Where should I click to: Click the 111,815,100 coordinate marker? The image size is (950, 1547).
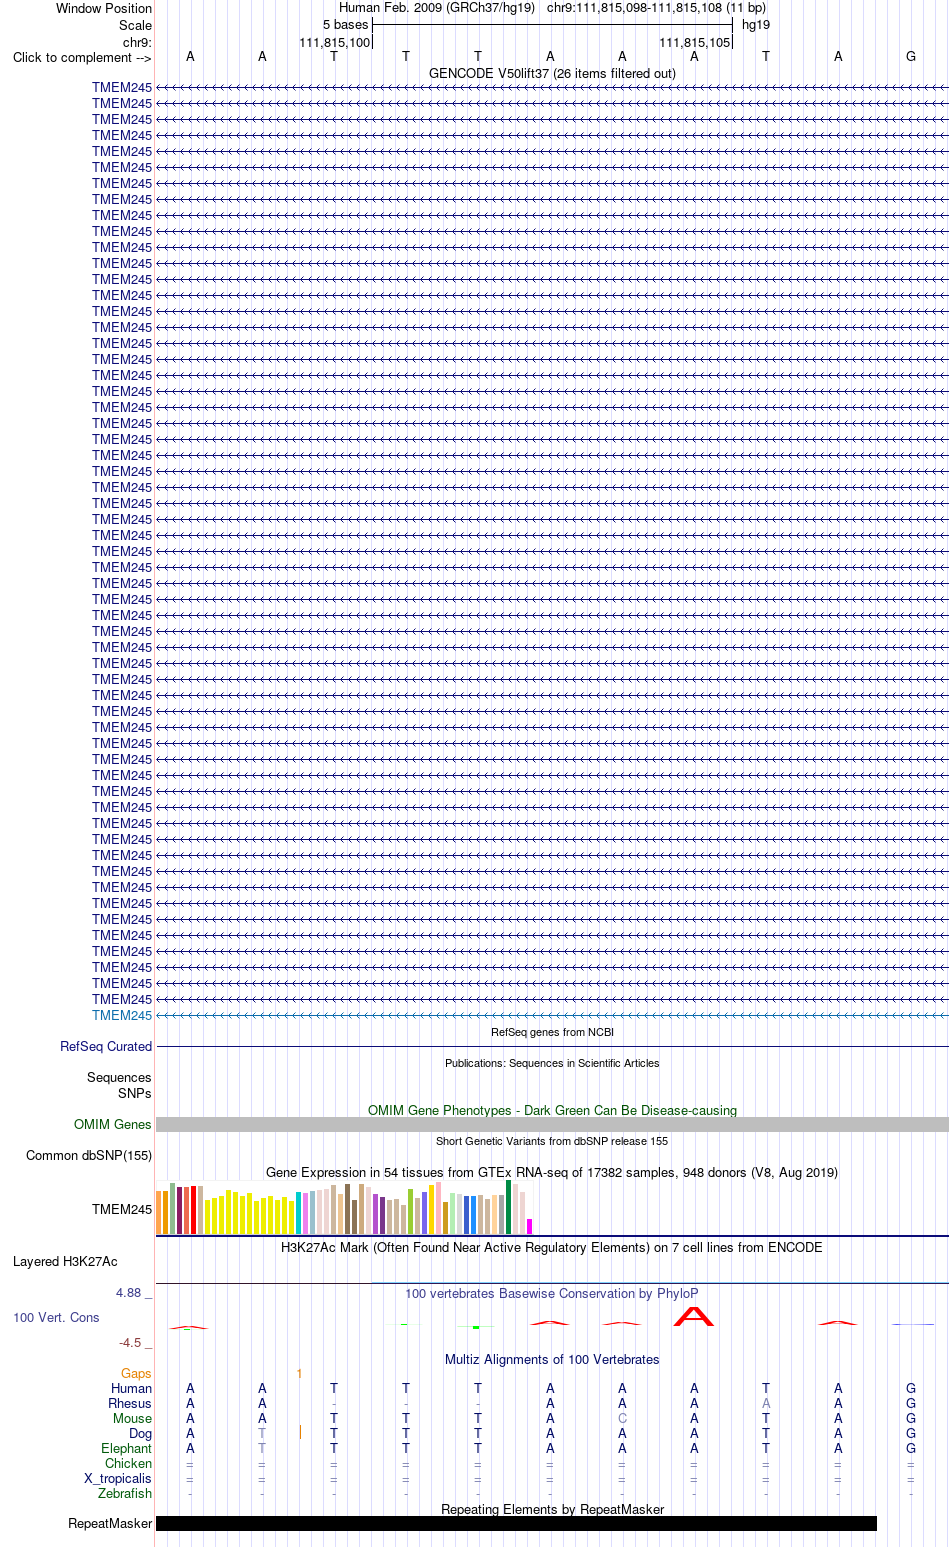click(x=335, y=43)
